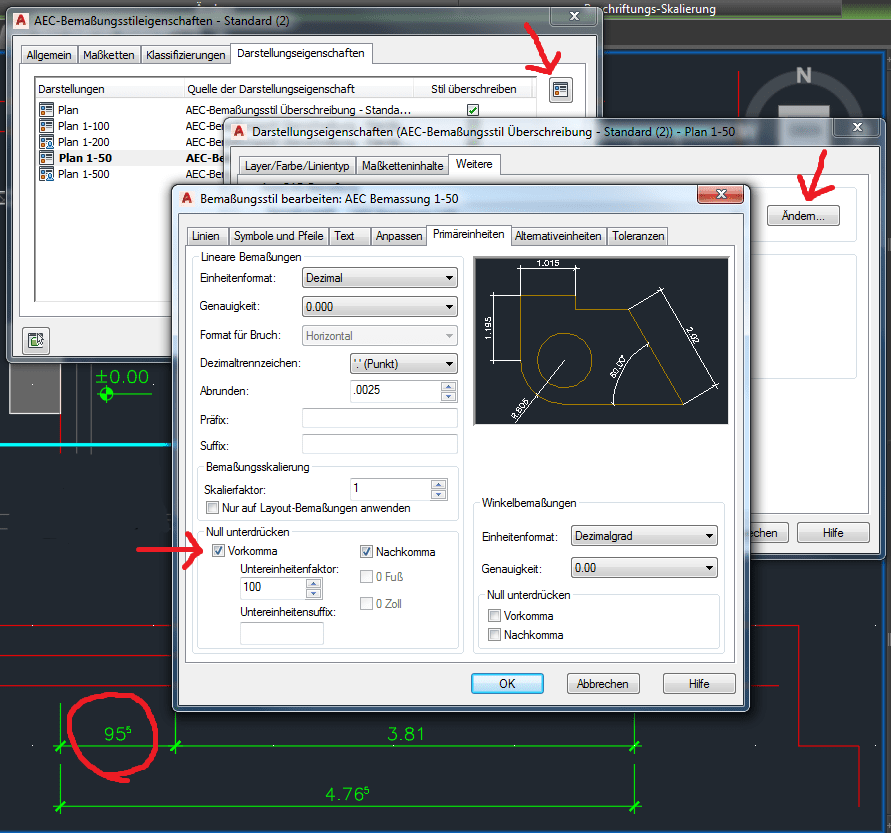Click the Skalierfaktor value field

[x=390, y=489]
